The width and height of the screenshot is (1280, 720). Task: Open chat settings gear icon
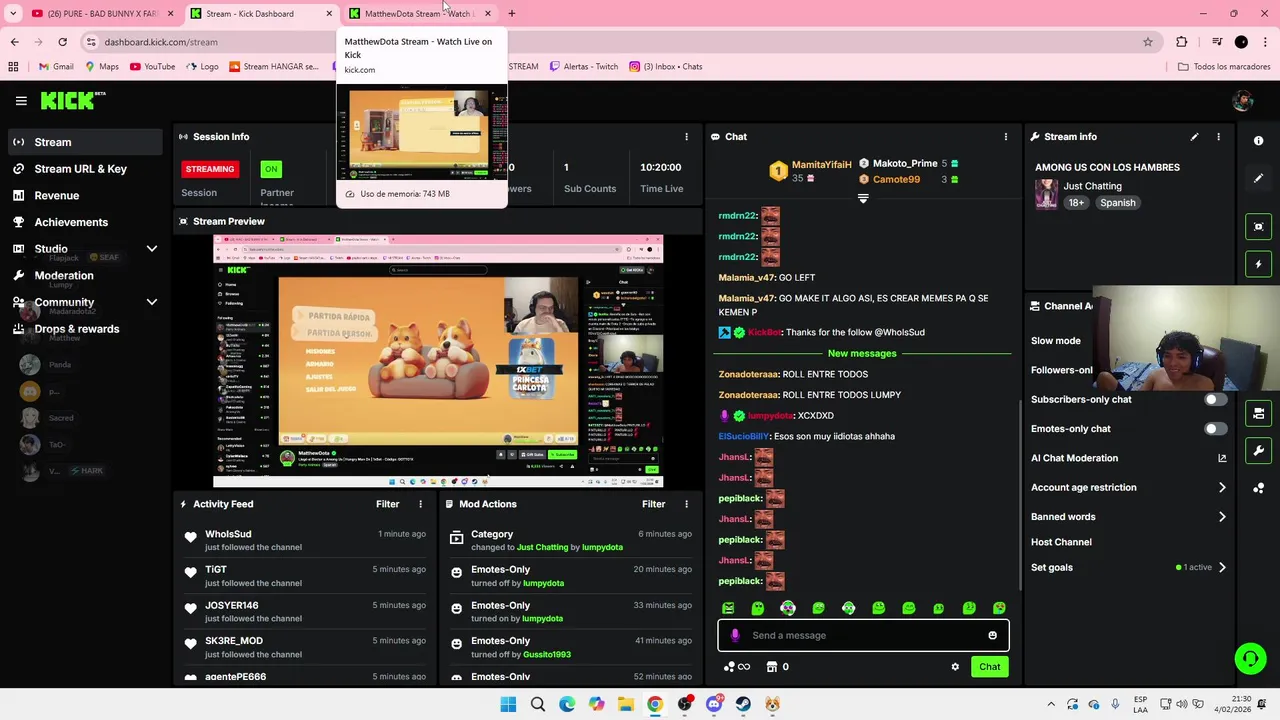point(955,667)
